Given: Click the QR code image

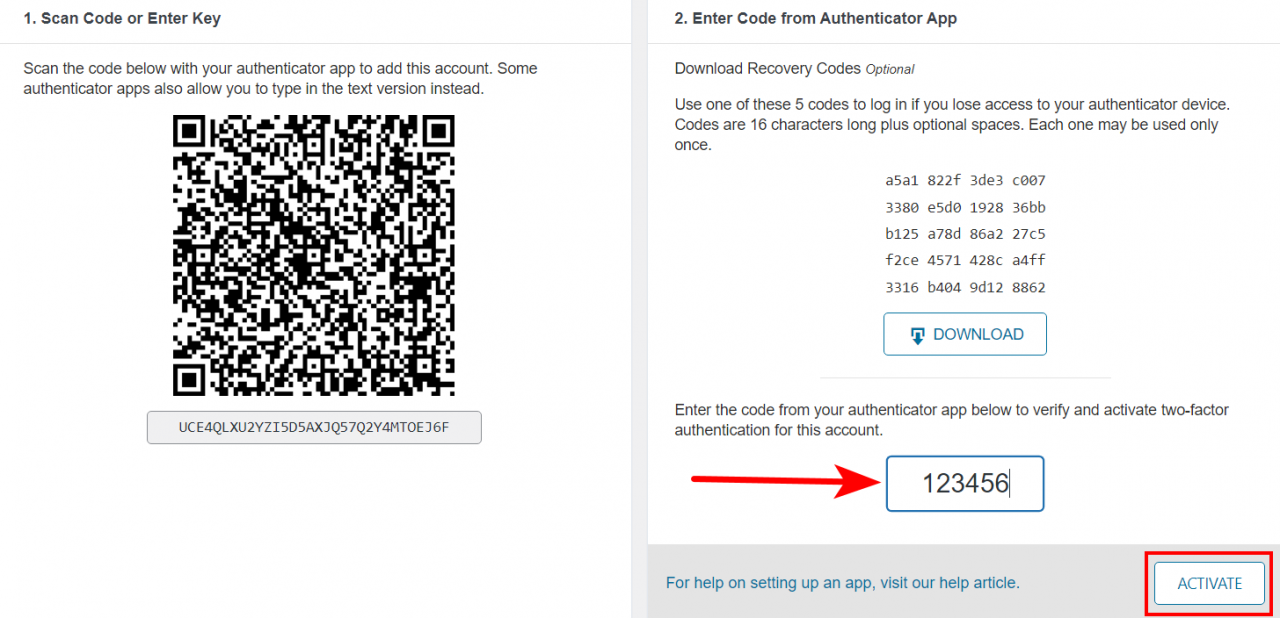Looking at the screenshot, I should click(314, 255).
